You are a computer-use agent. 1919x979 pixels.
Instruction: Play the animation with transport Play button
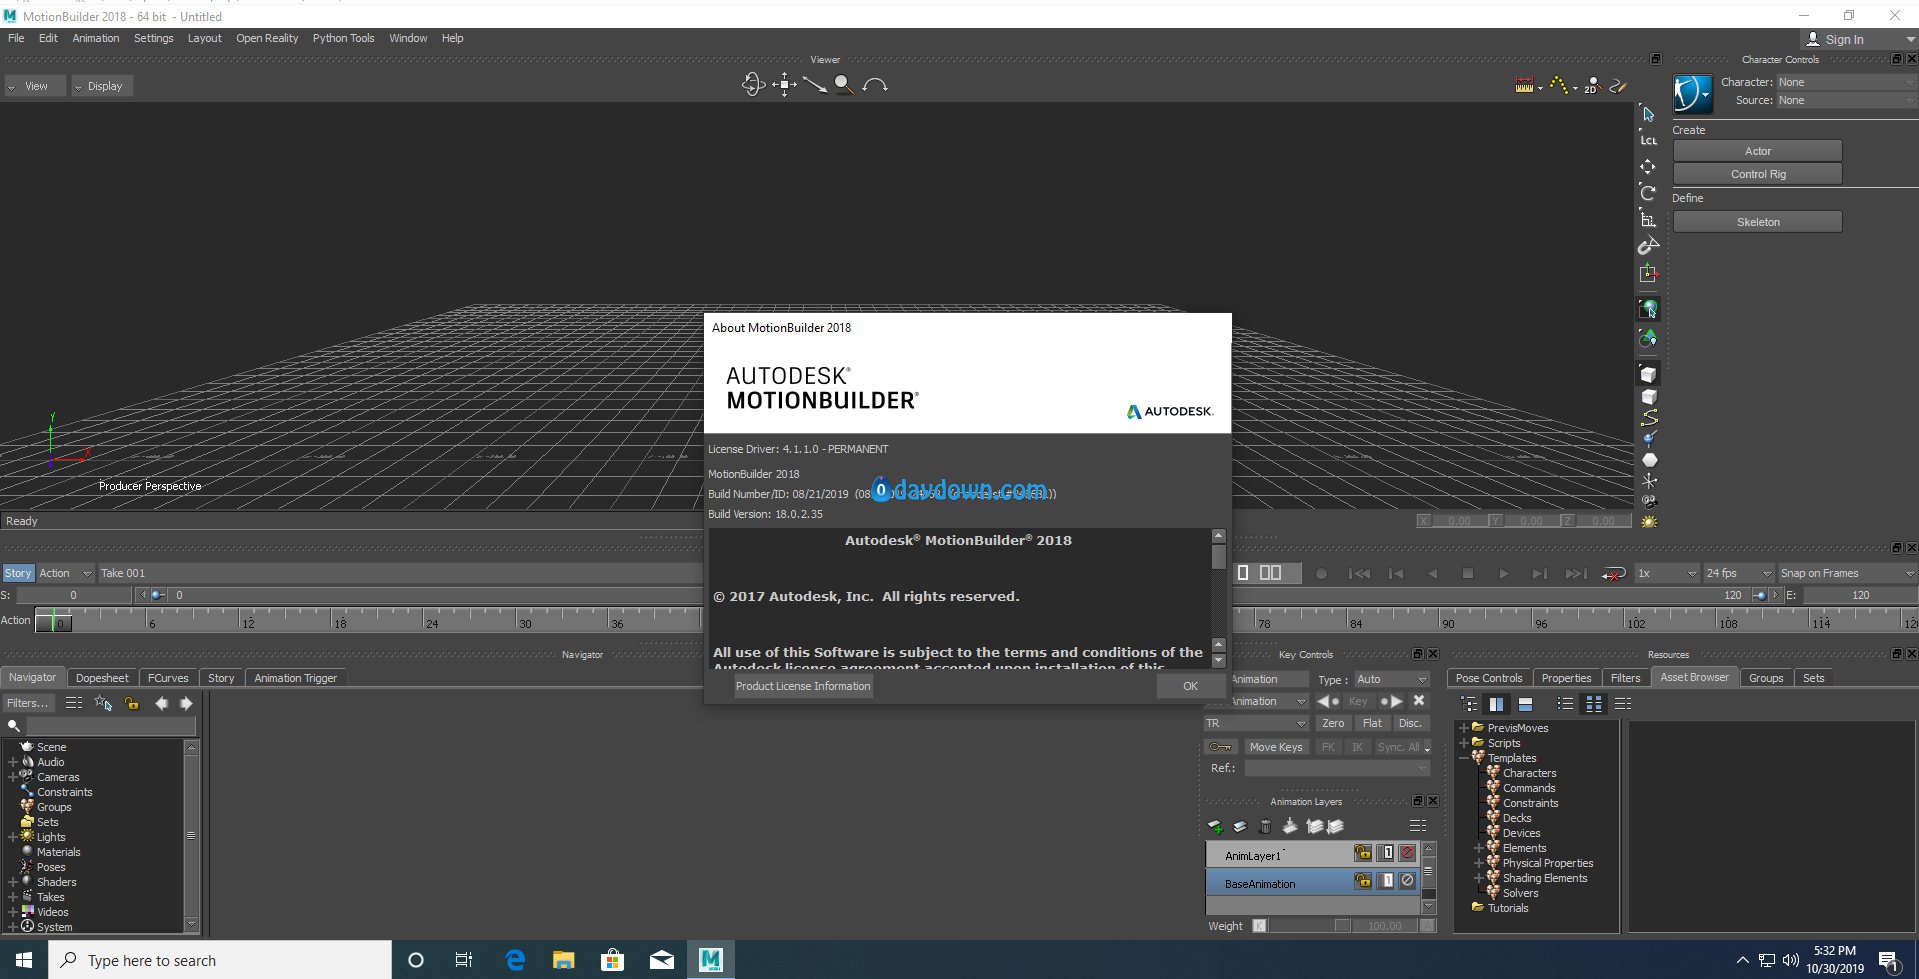1503,574
